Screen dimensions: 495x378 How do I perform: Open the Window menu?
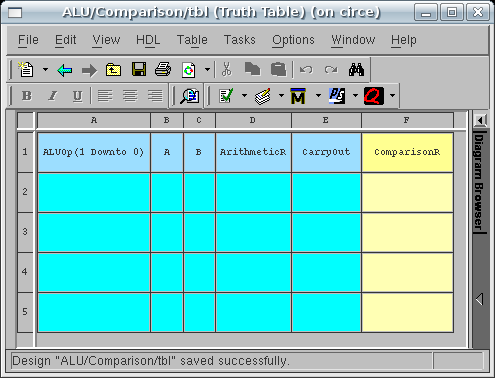coord(353,40)
